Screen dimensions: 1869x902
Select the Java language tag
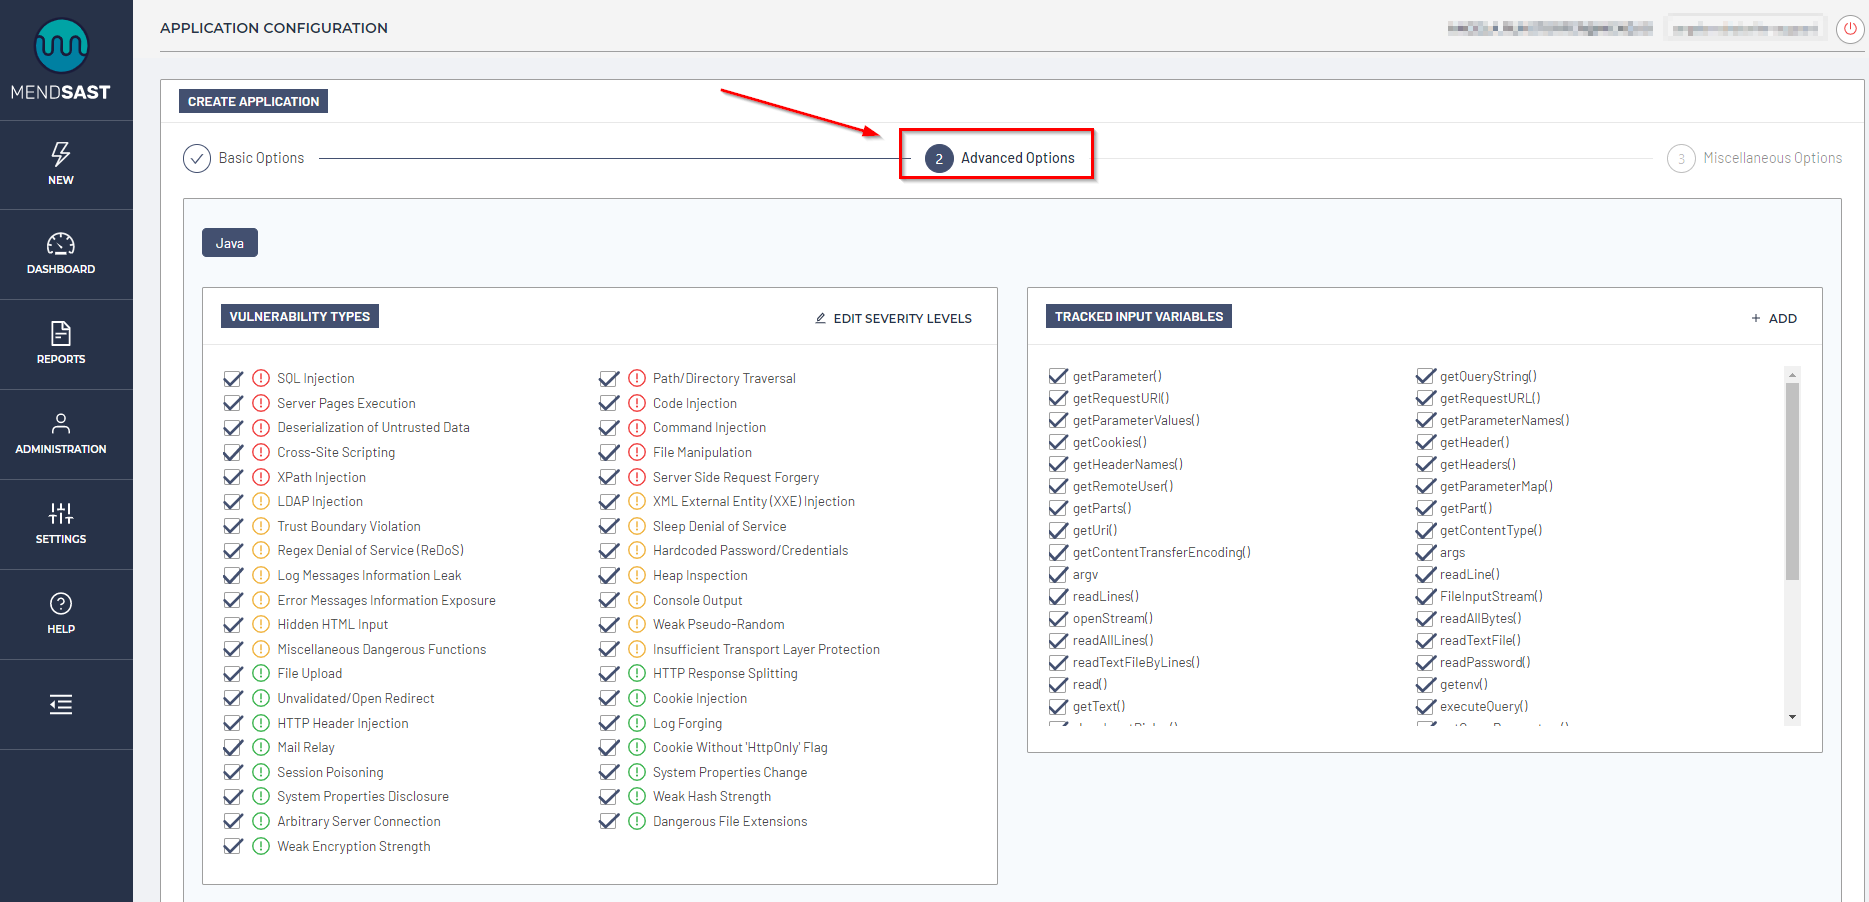(x=230, y=243)
